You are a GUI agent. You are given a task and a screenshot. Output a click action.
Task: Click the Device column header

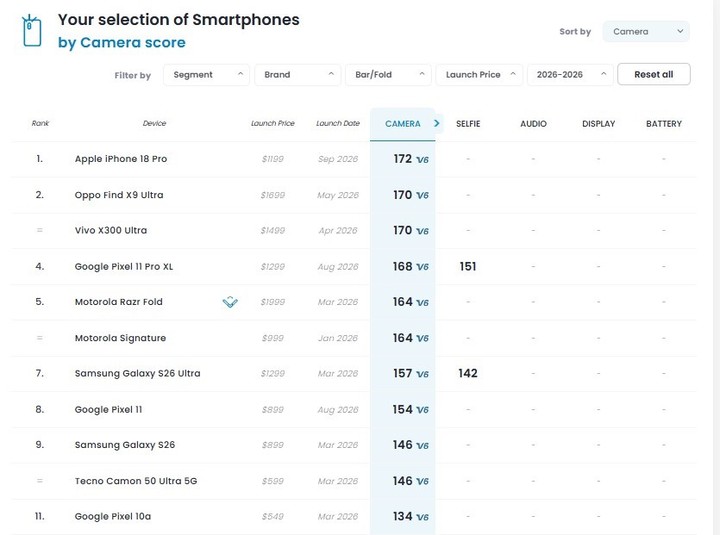(154, 123)
